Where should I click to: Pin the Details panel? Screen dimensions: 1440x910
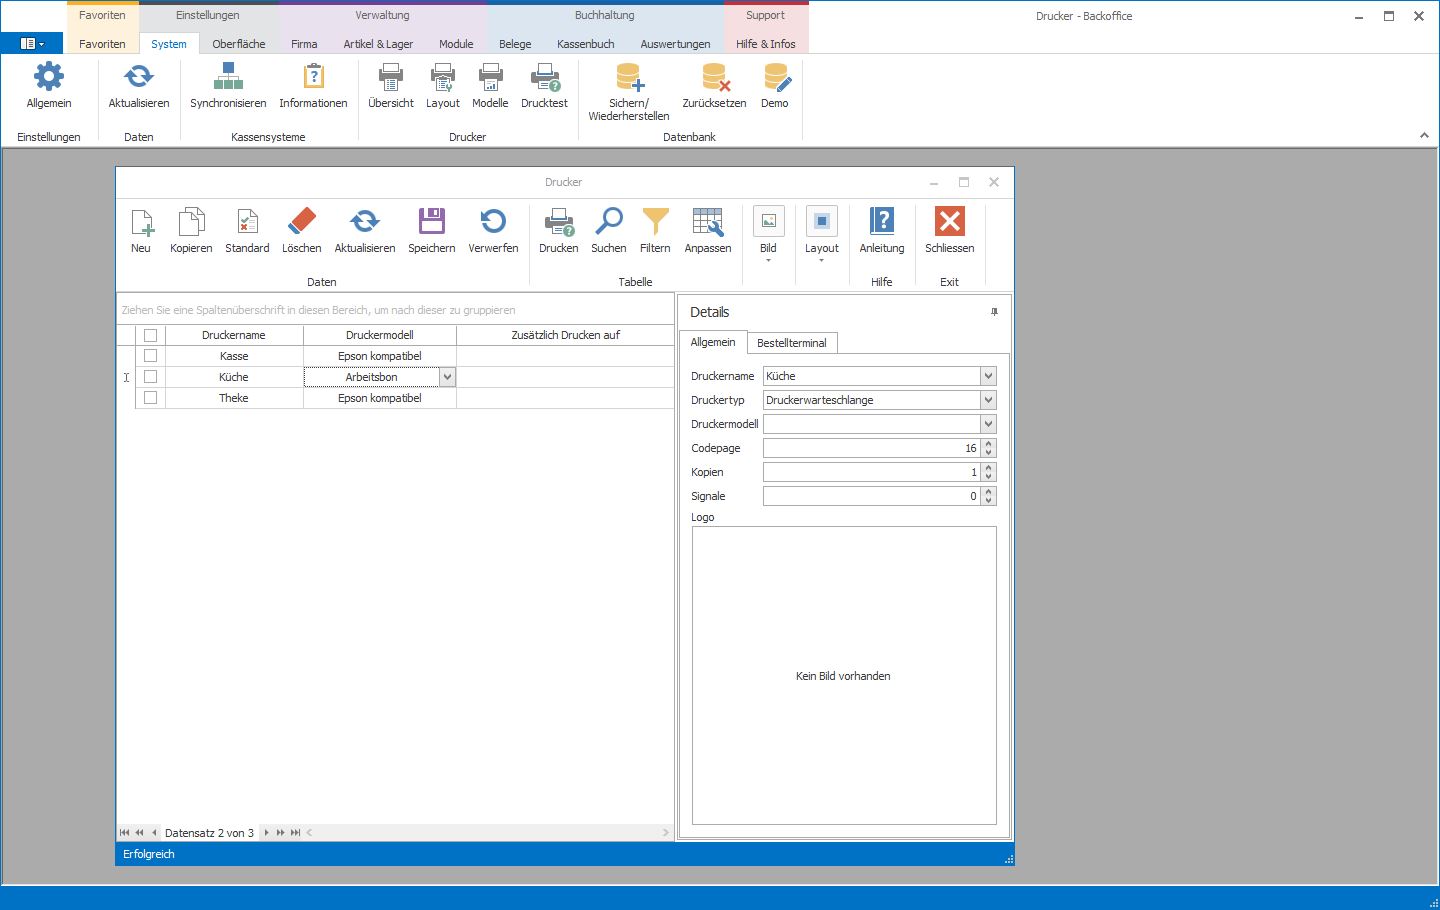point(994,312)
